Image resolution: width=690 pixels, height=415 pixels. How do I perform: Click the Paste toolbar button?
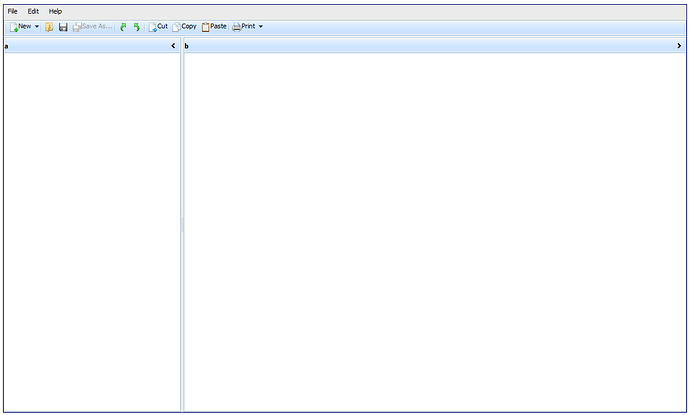[x=214, y=27]
